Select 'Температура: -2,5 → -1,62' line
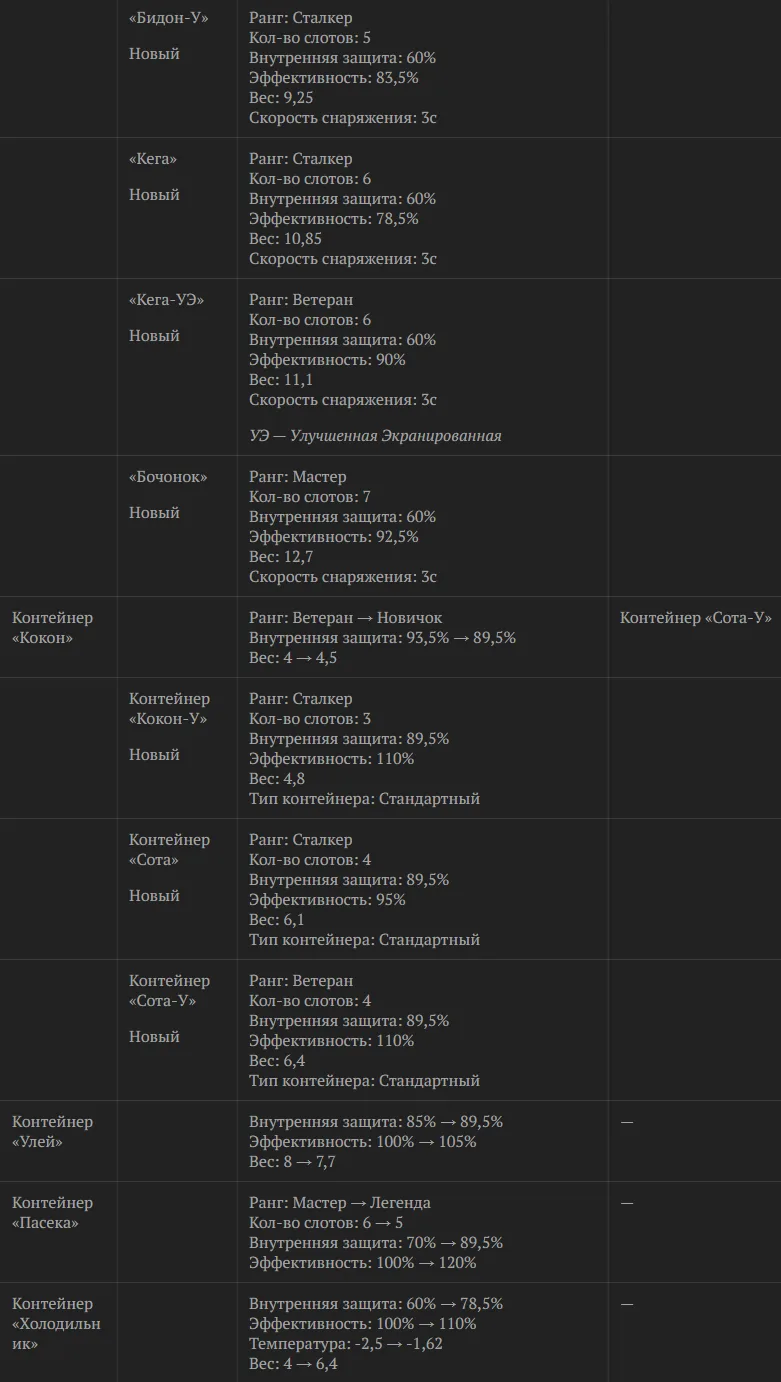The height and width of the screenshot is (1382, 781). (346, 1344)
